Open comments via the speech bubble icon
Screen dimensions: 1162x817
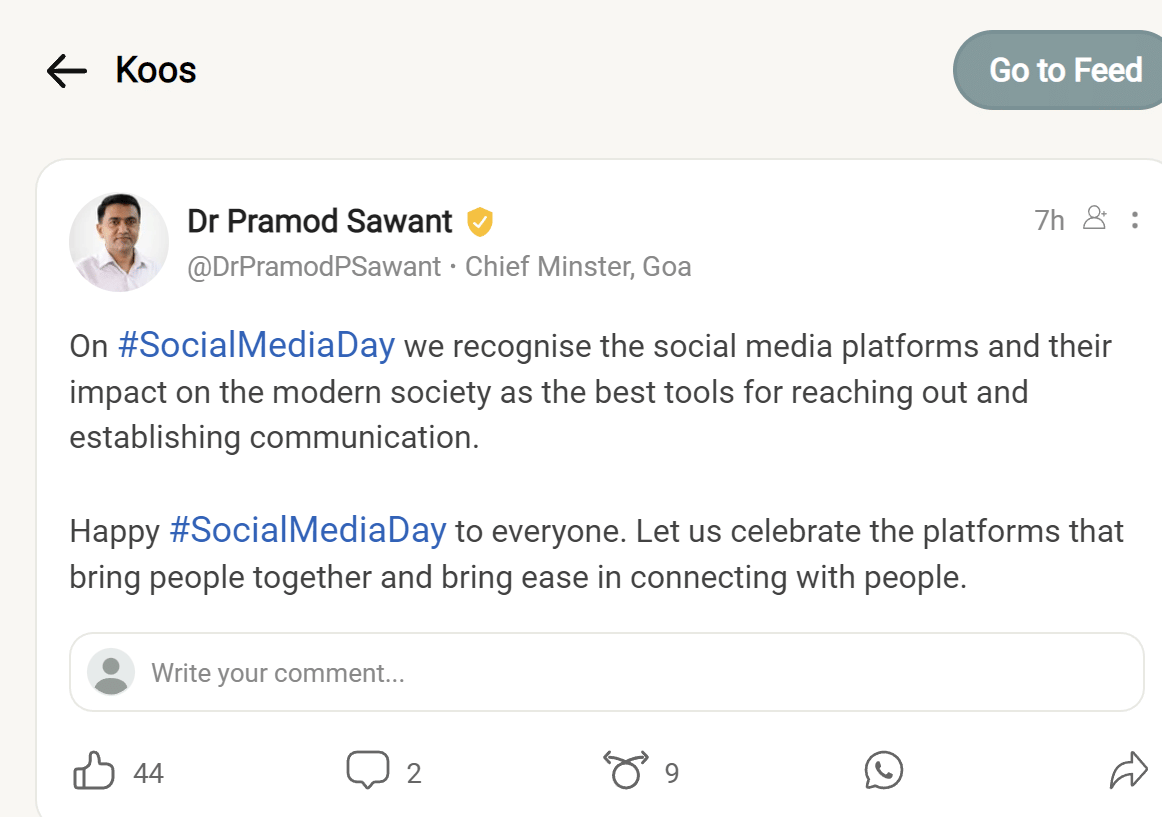coord(367,771)
